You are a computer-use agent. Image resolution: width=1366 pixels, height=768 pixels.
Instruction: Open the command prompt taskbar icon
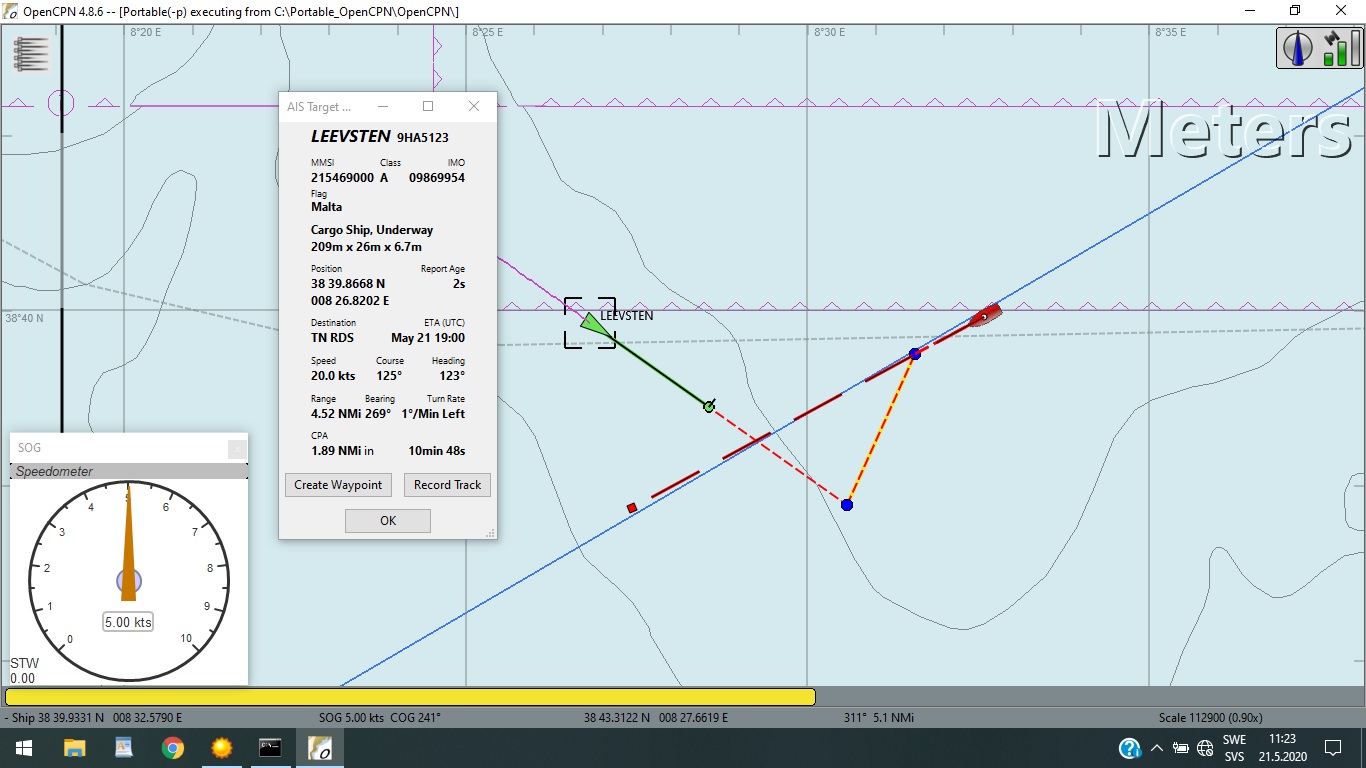tap(270, 748)
